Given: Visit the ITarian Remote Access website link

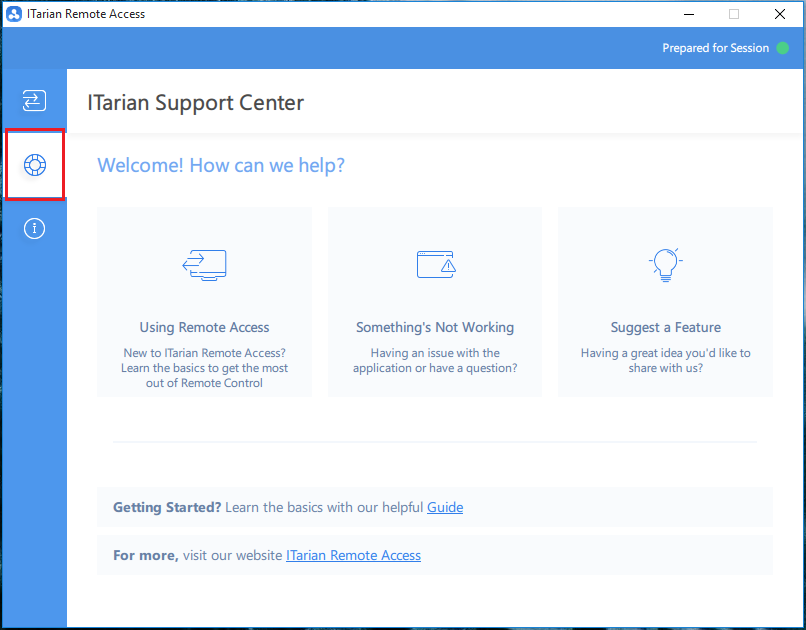Looking at the screenshot, I should 354,555.
